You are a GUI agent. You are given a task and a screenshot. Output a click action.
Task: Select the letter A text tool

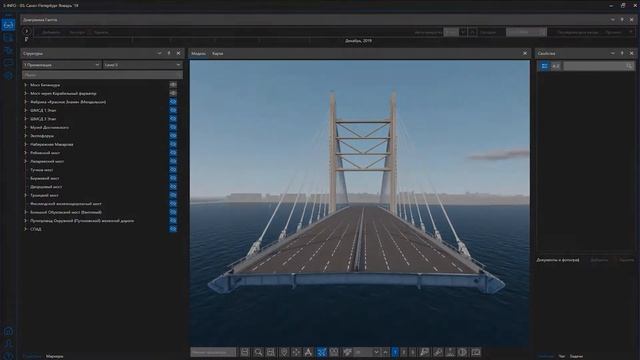click(308, 352)
